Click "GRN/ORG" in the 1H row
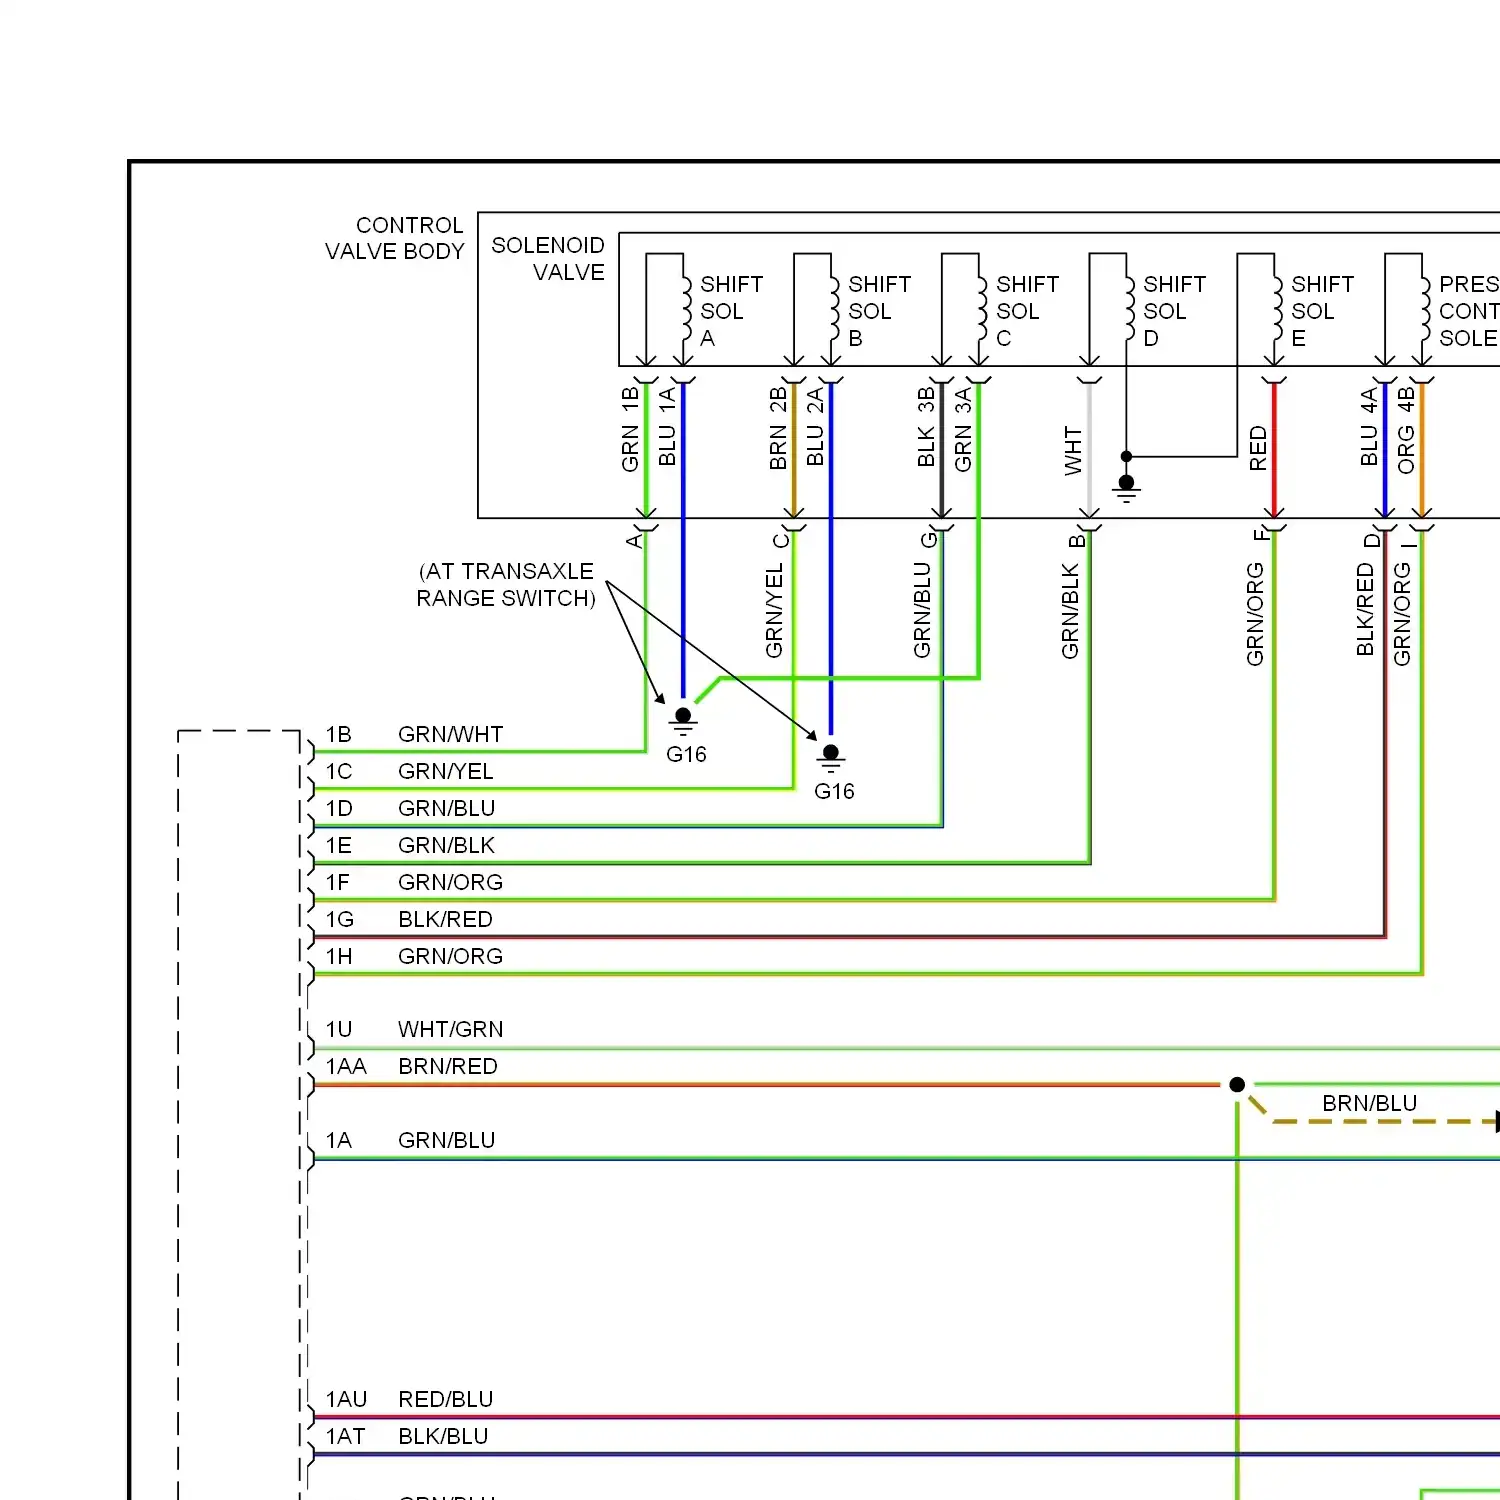Screen dimensions: 1500x1500 [450, 957]
